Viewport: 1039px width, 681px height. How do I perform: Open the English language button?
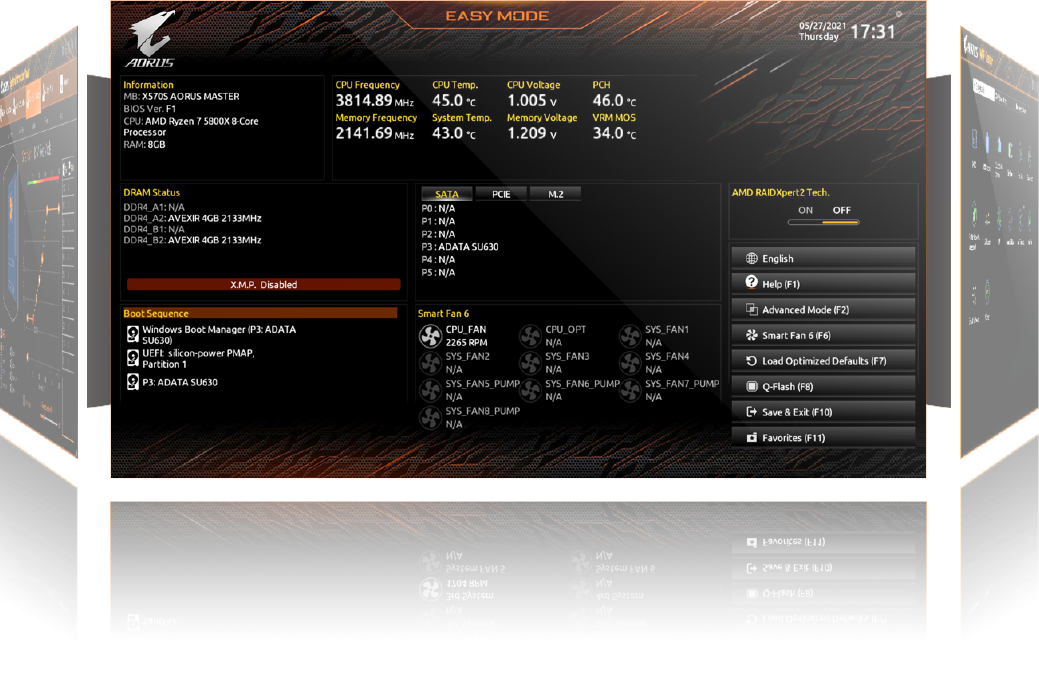tap(824, 258)
